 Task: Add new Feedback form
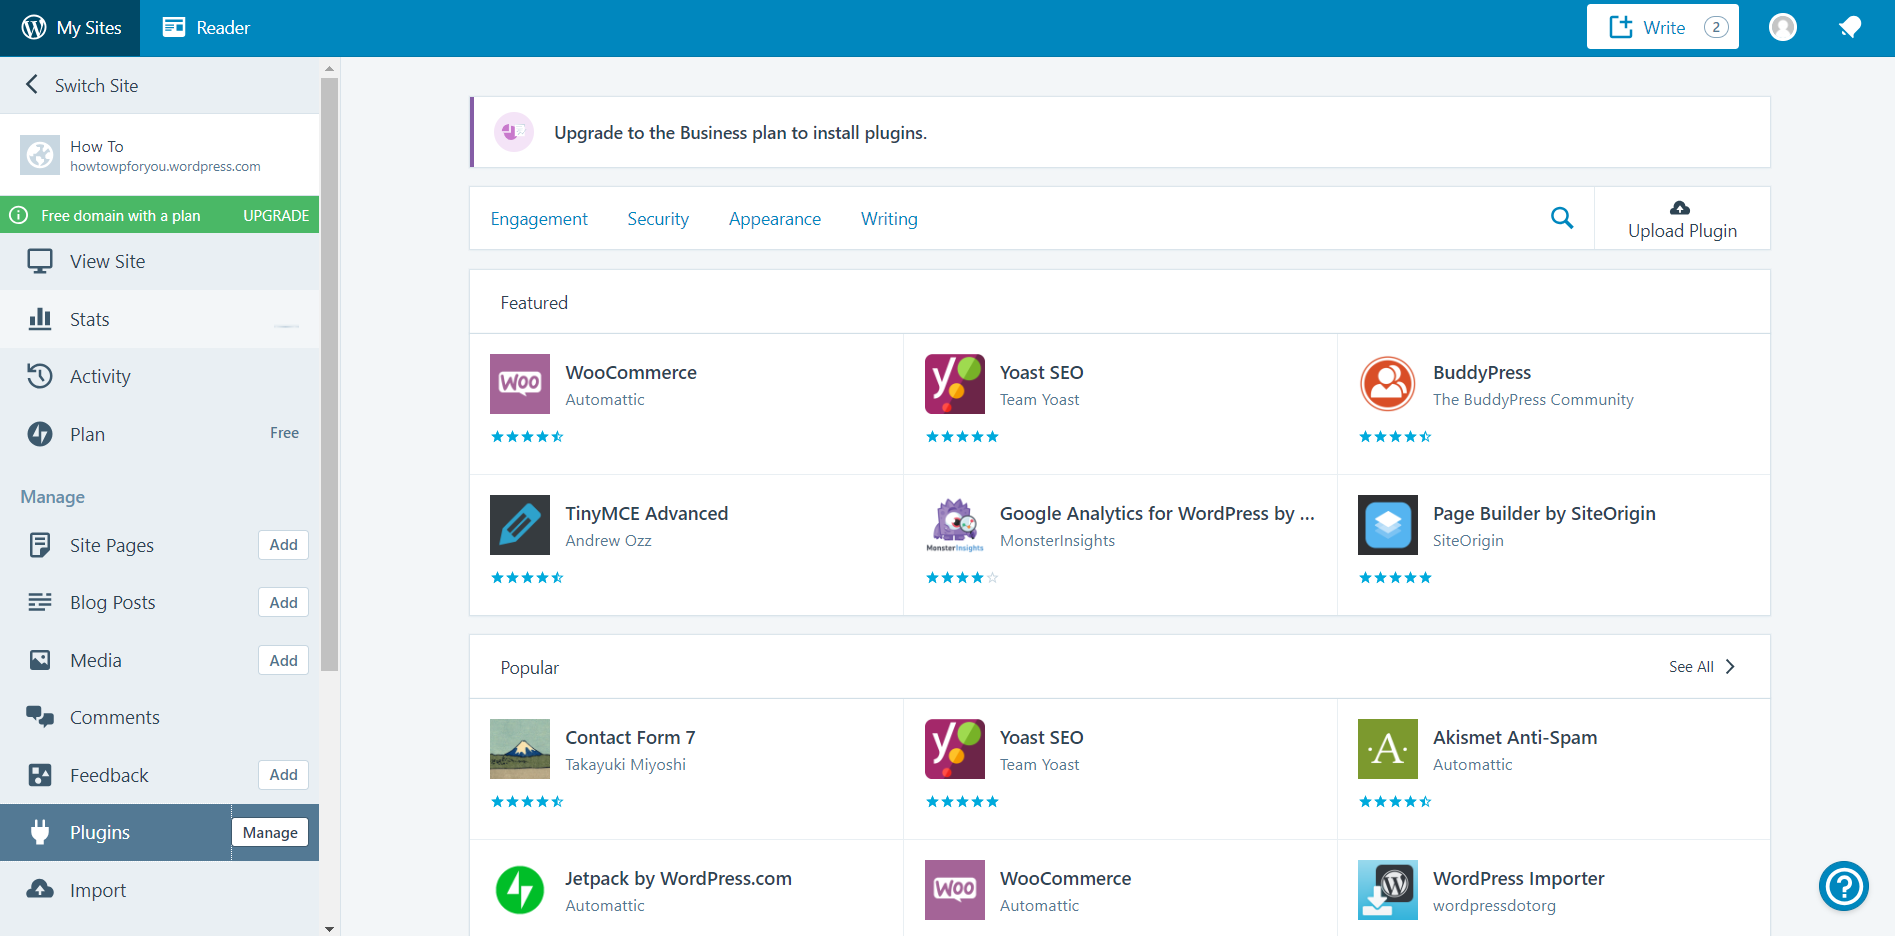pos(284,775)
